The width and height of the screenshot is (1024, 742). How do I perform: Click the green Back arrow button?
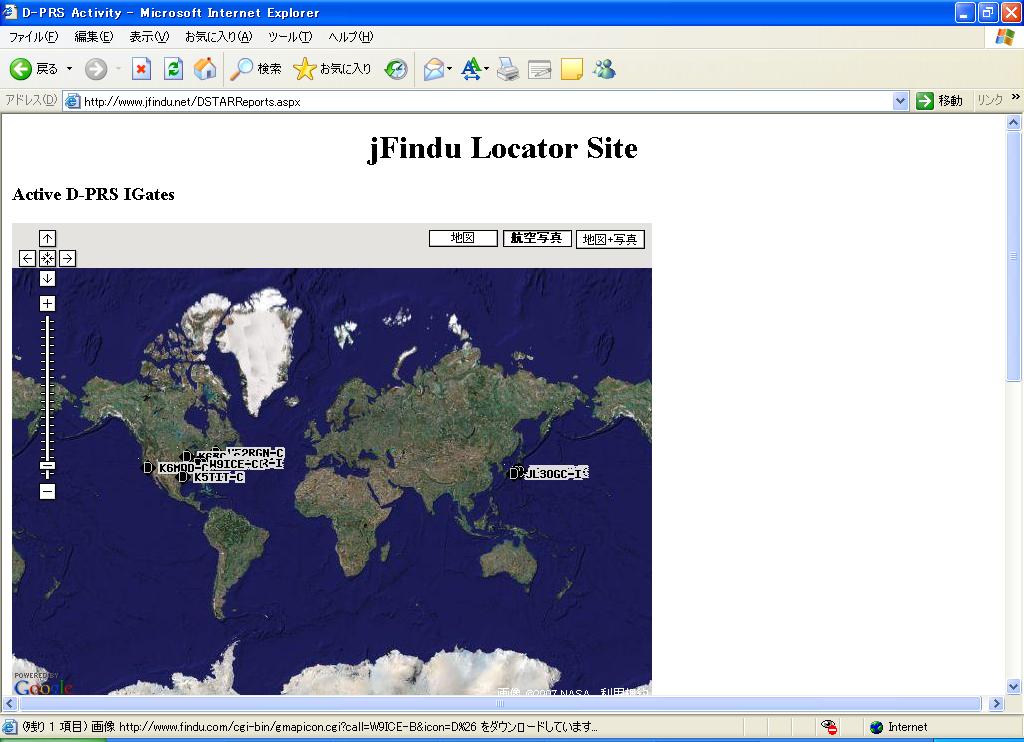pos(20,69)
